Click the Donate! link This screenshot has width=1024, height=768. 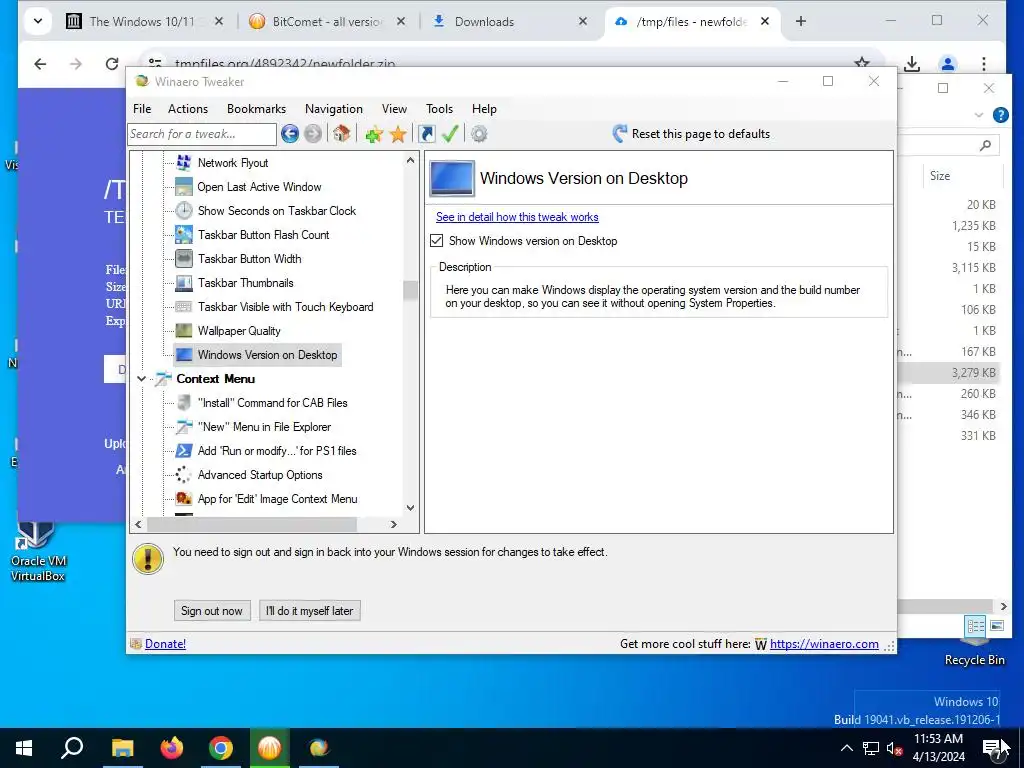[165, 644]
